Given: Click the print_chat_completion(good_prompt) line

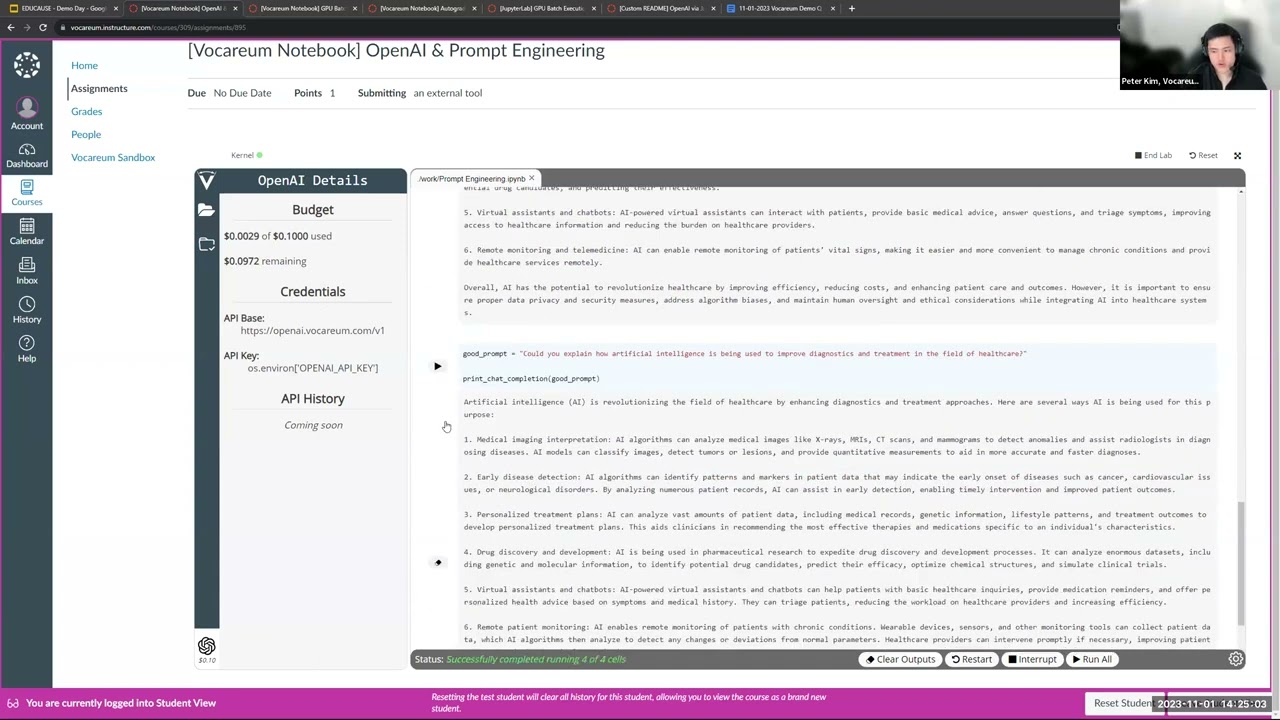Looking at the screenshot, I should coord(531,378).
